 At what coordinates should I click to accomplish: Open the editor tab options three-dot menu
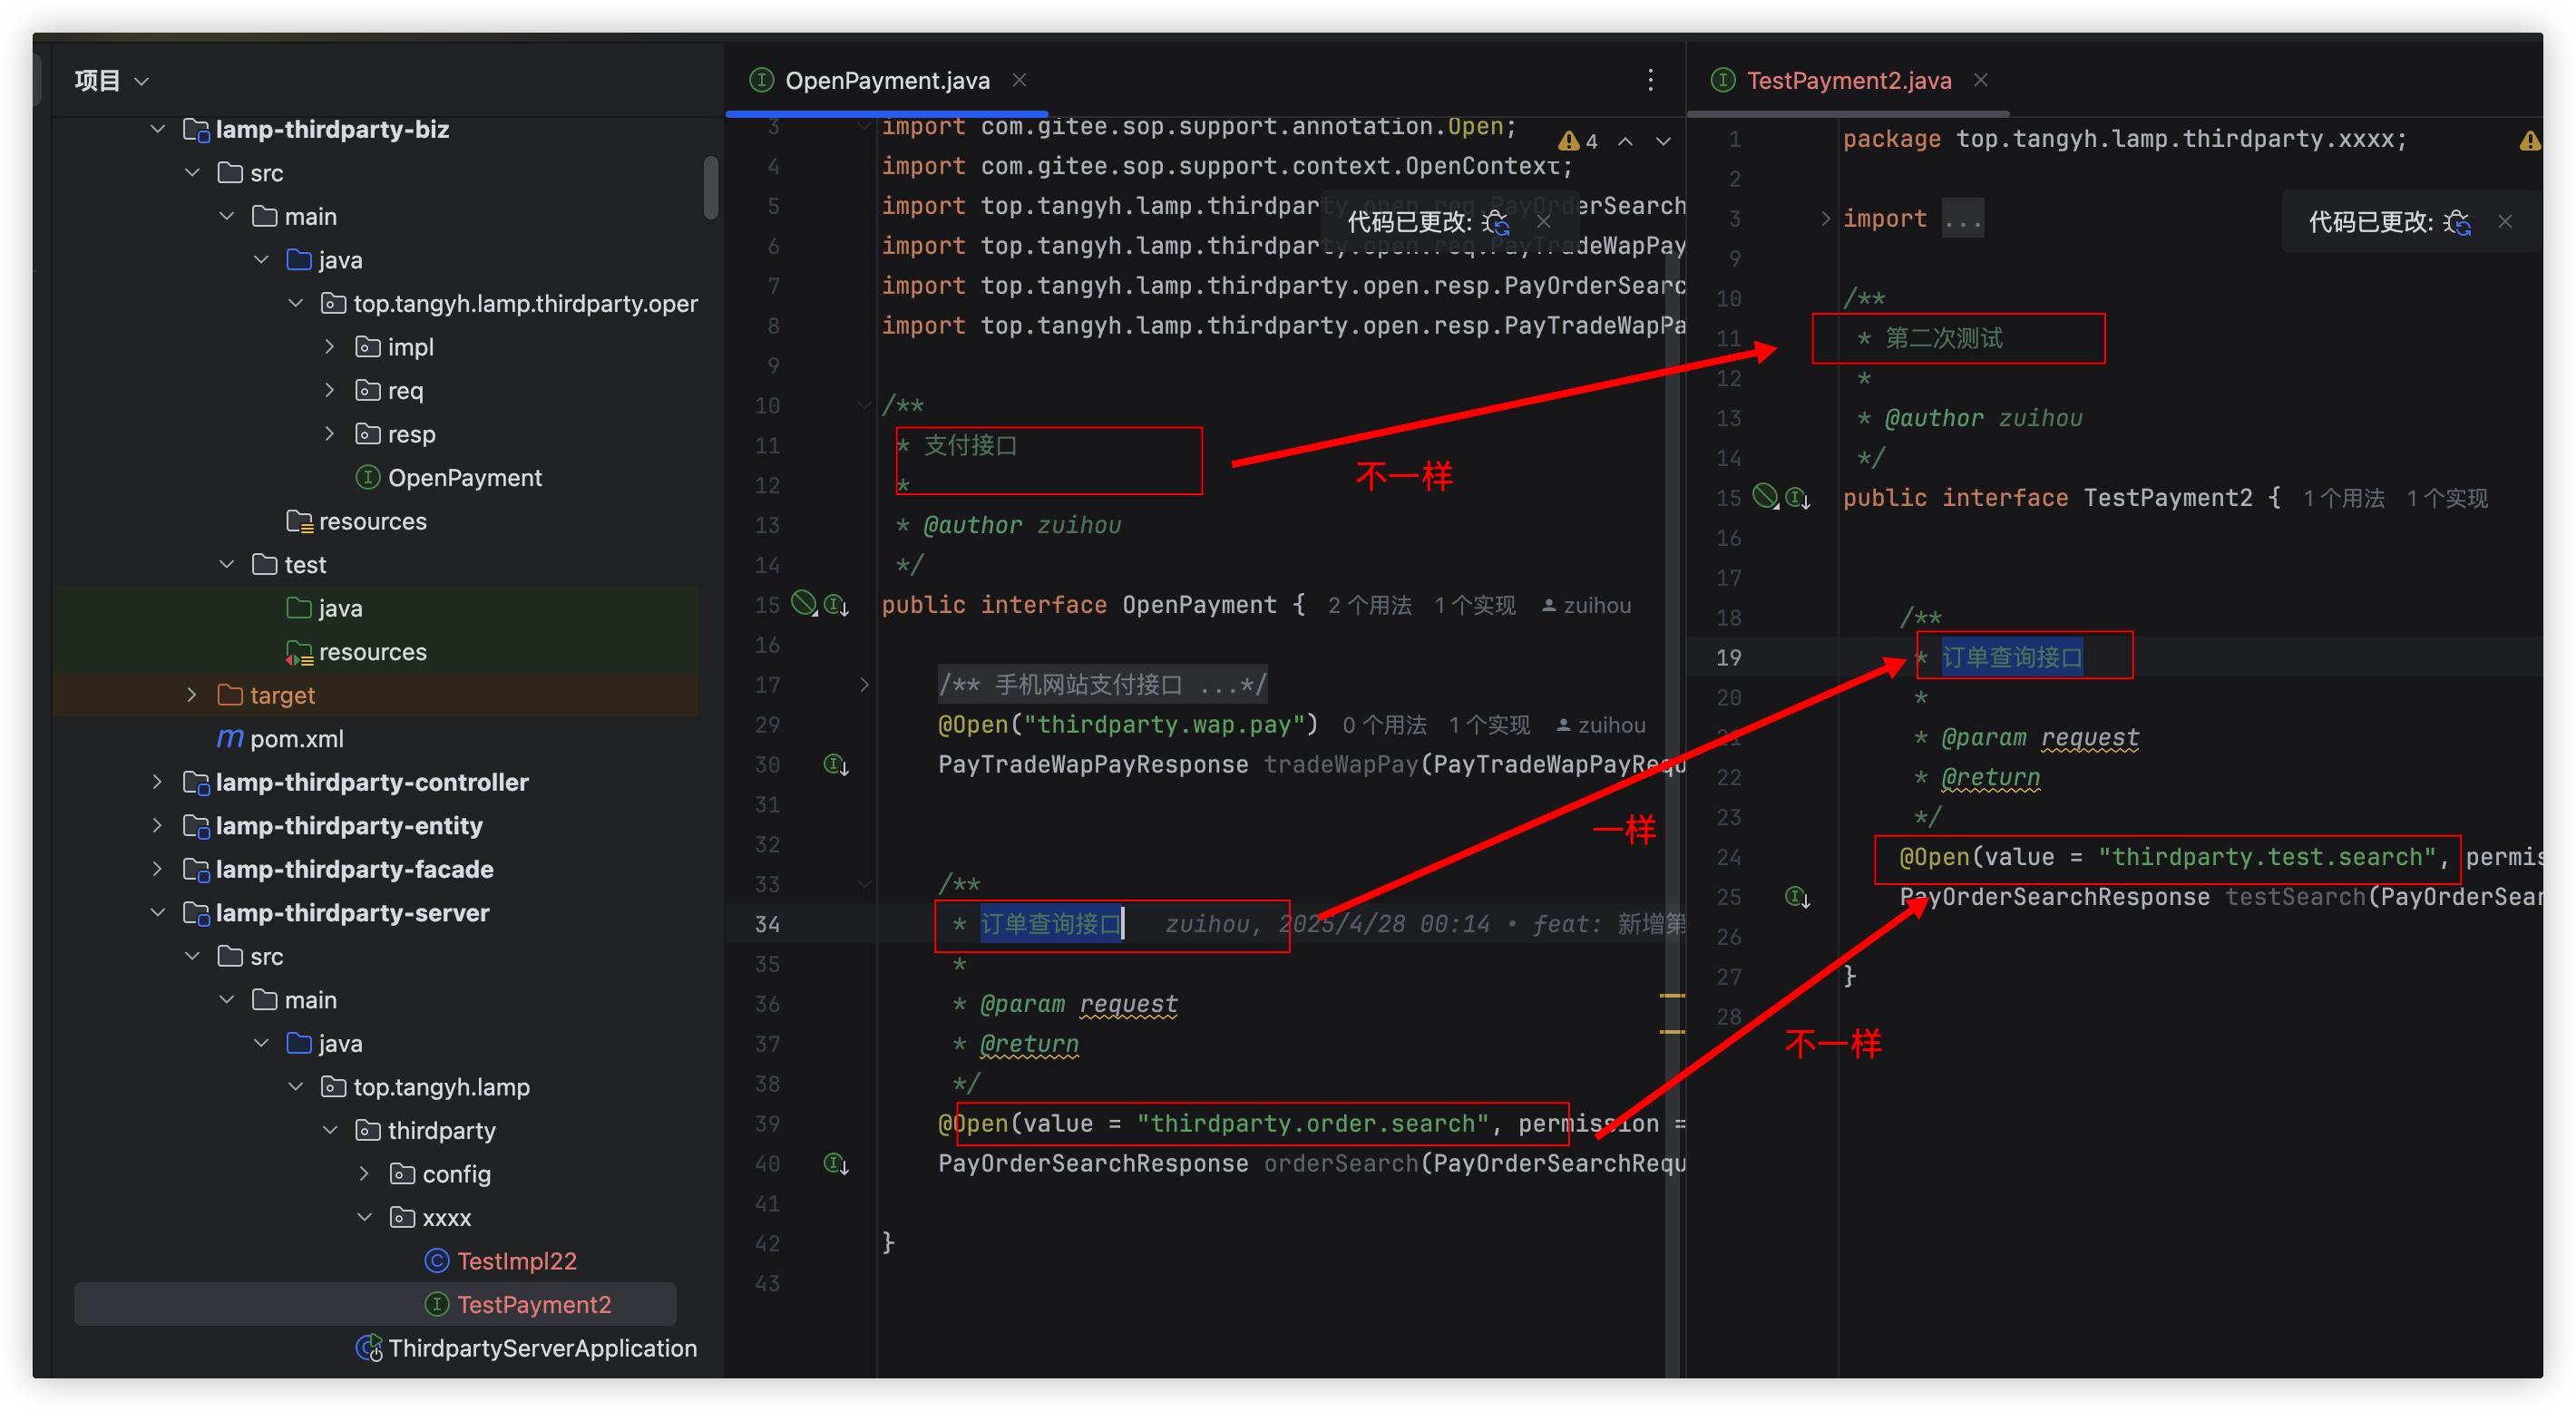point(1650,80)
